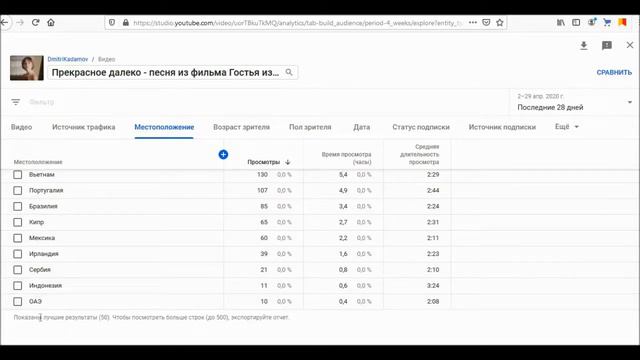Select the Местоположение tab

164,127
